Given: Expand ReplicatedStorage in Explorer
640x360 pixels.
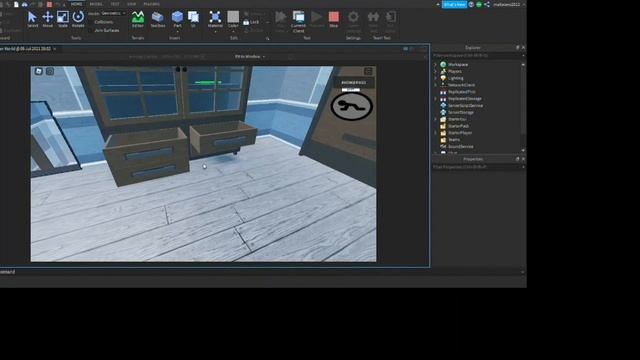Looking at the screenshot, I should point(436,99).
